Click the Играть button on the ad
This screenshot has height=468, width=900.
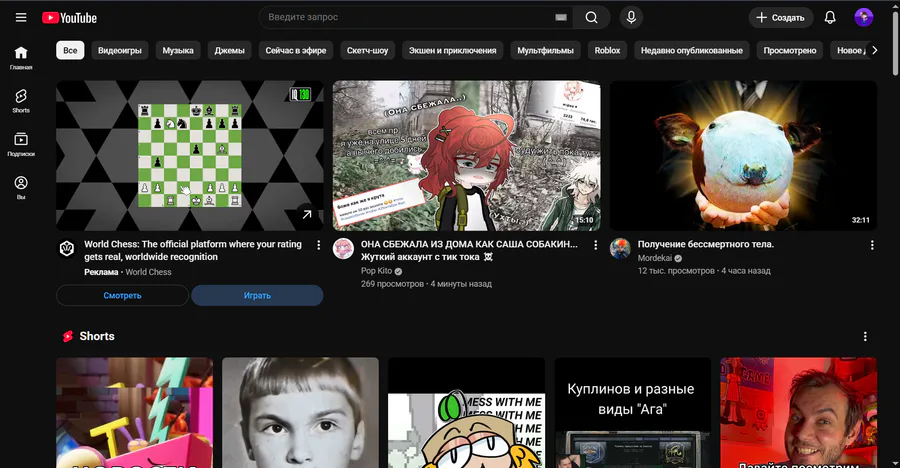point(257,295)
